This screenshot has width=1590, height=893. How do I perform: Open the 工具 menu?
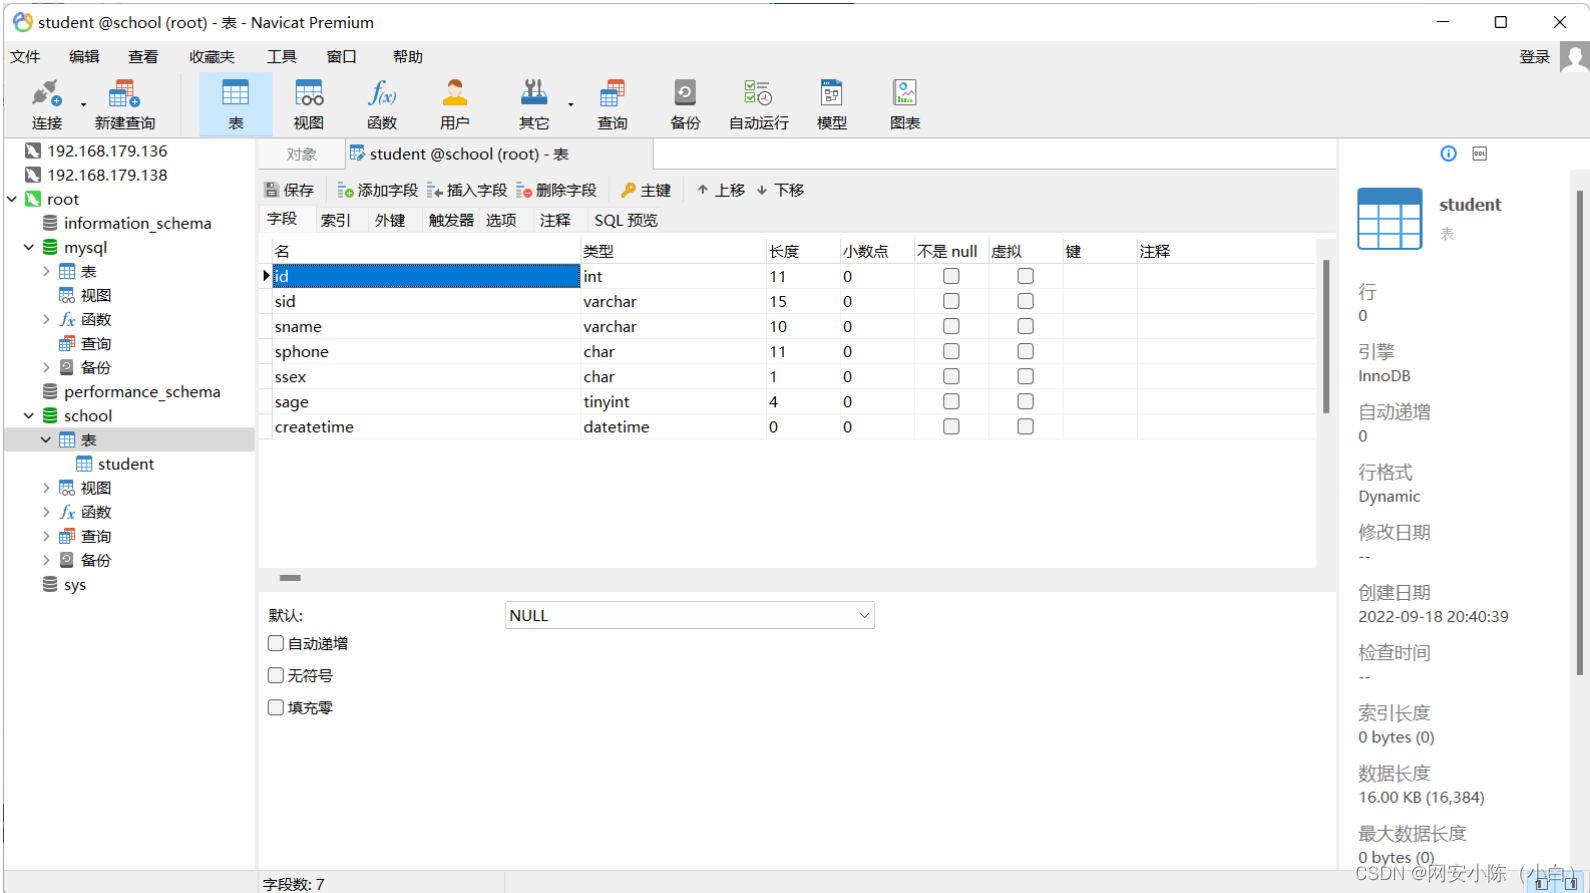click(x=282, y=57)
